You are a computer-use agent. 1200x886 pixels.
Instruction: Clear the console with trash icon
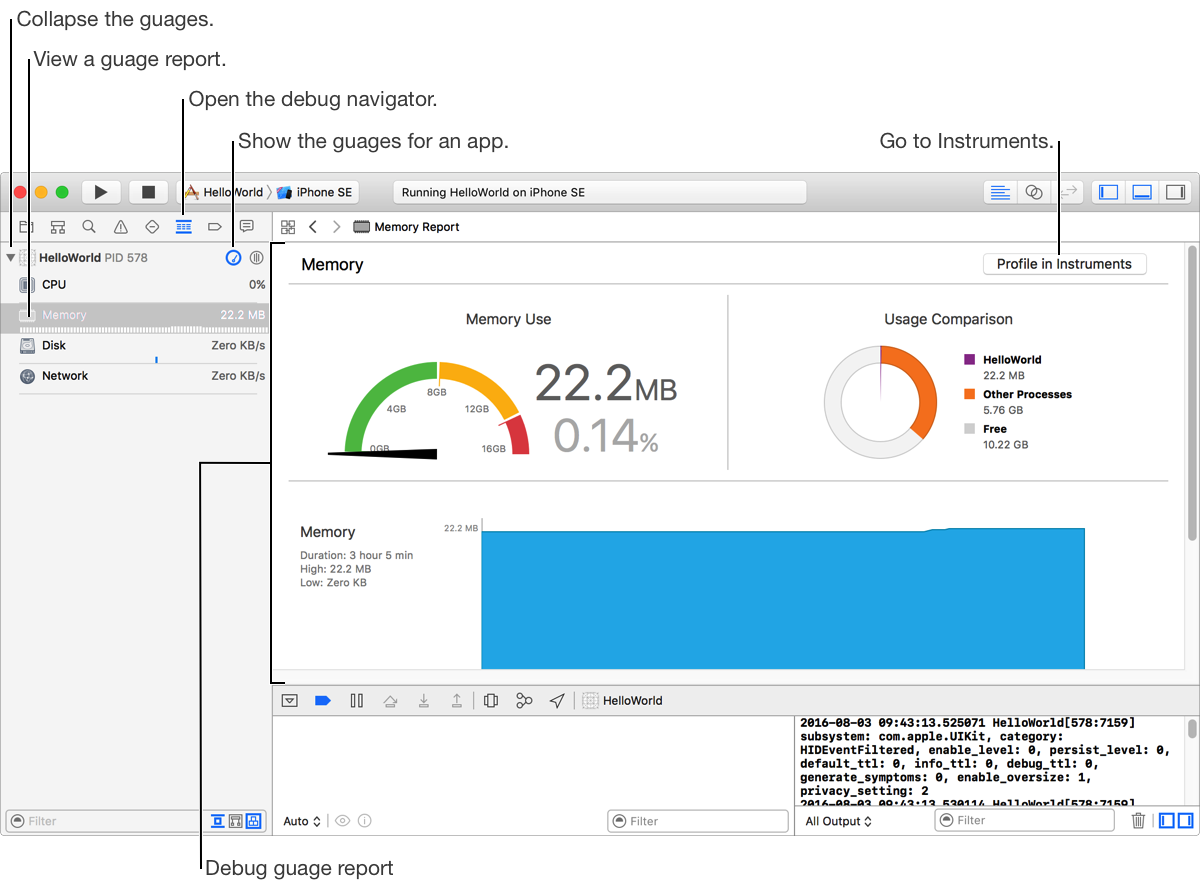1138,821
